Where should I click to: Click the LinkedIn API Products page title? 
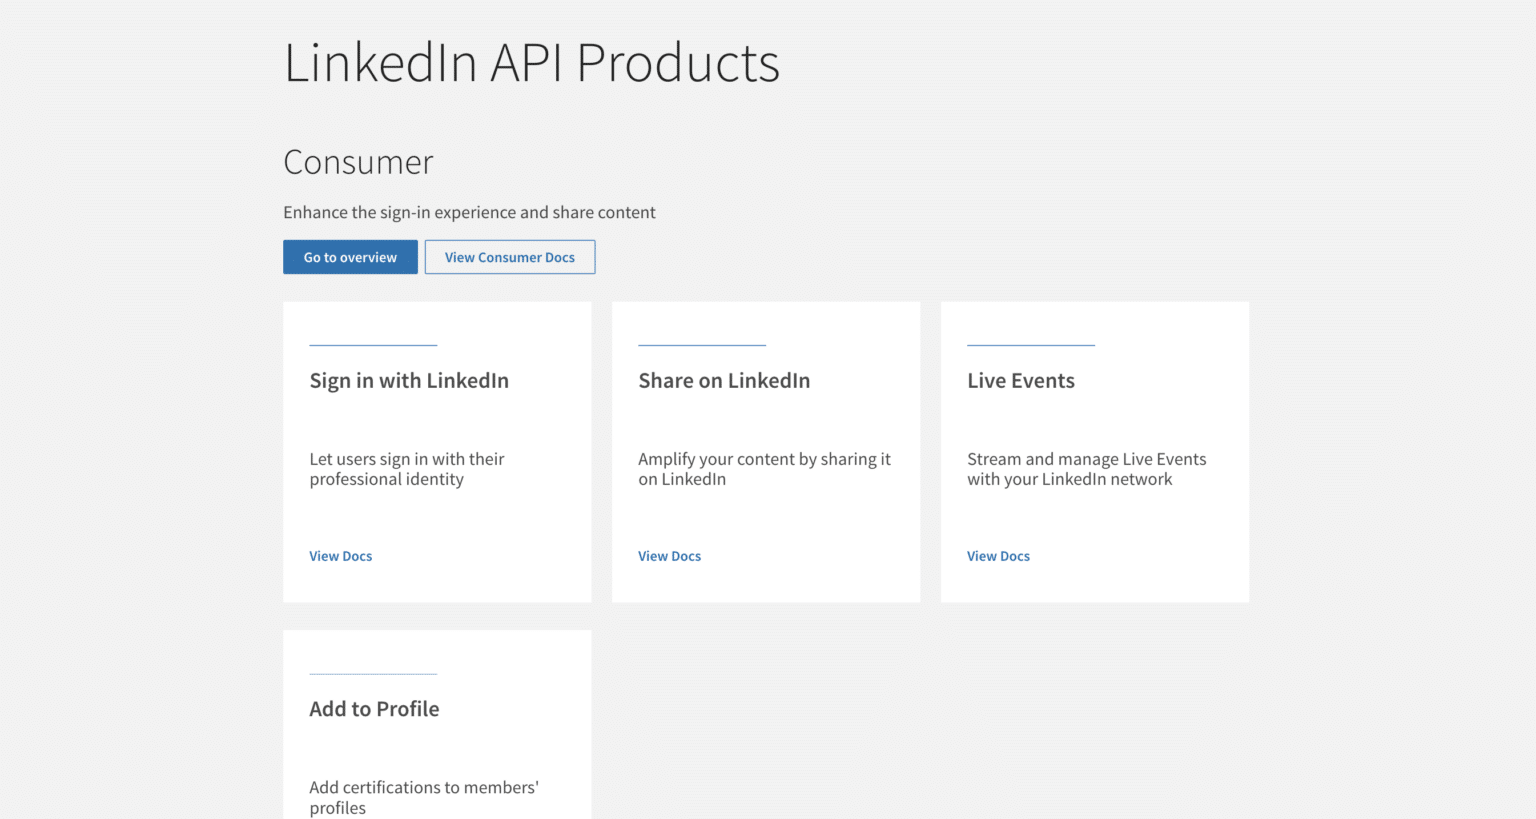click(x=531, y=63)
